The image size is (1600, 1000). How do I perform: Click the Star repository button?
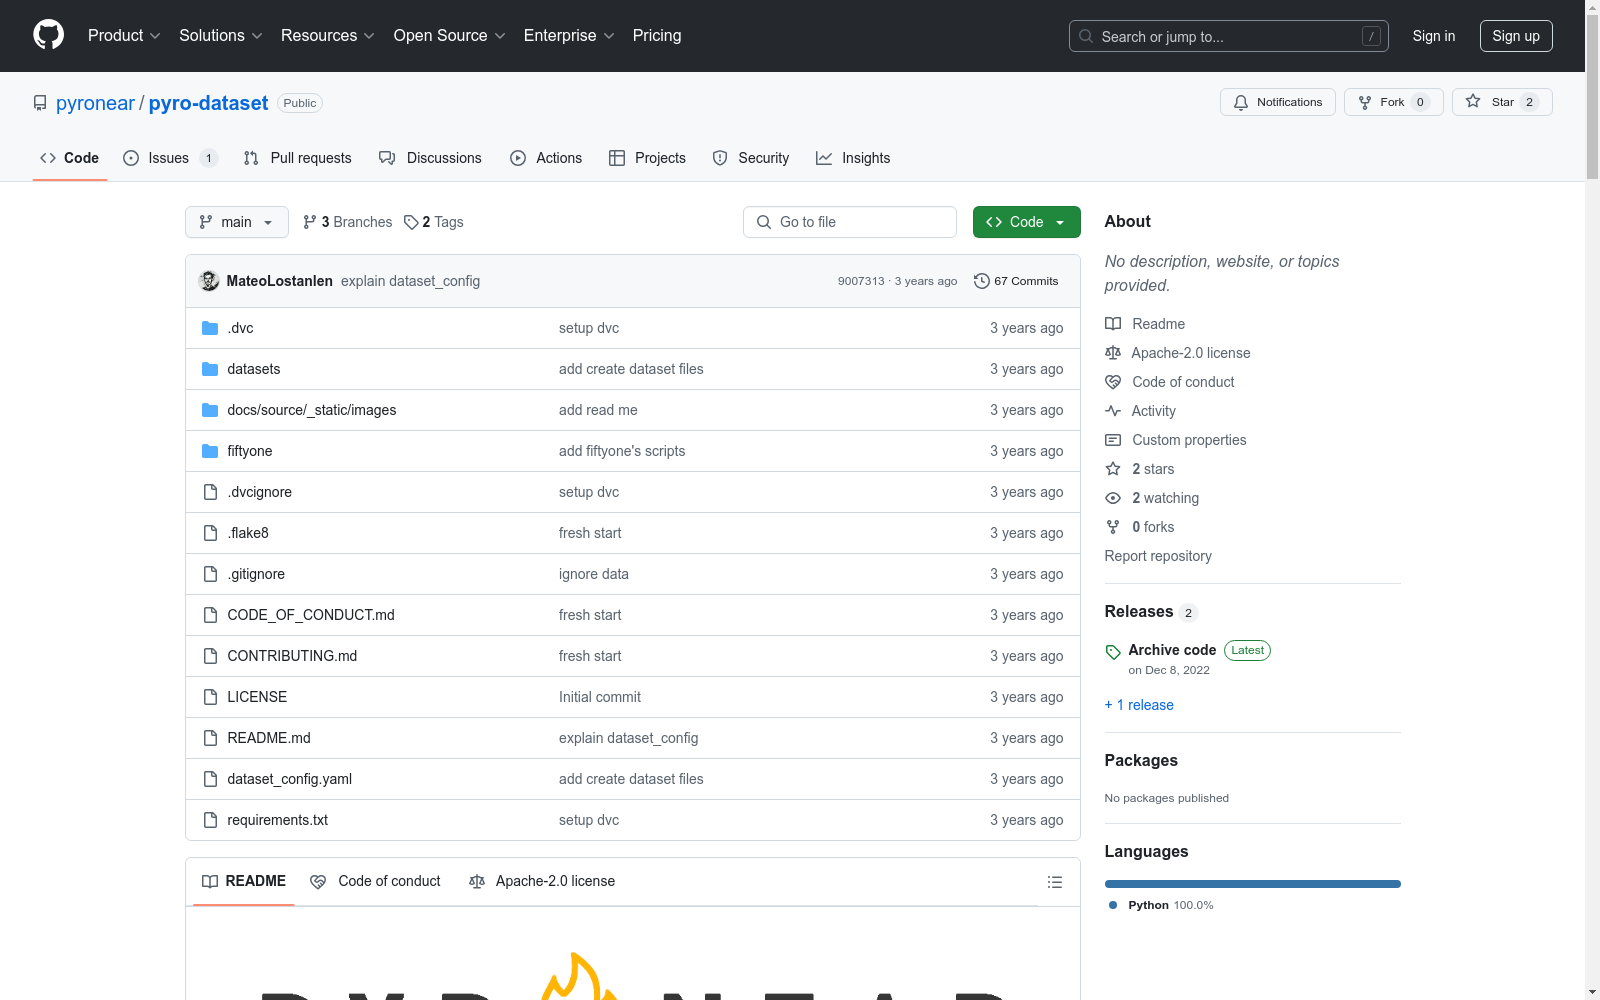[x=1502, y=102]
